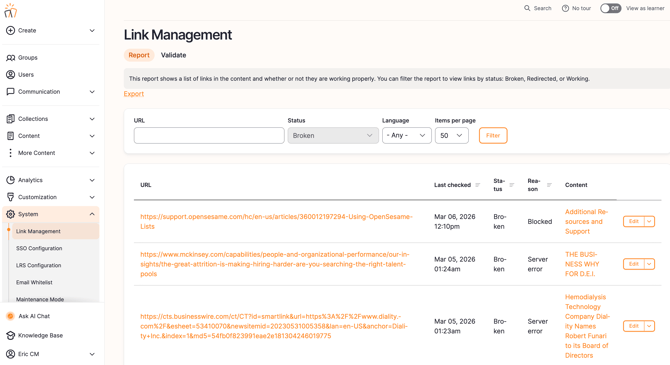The height and width of the screenshot is (365, 670).
Task: Switch to the Validate tab
Action: [x=173, y=55]
